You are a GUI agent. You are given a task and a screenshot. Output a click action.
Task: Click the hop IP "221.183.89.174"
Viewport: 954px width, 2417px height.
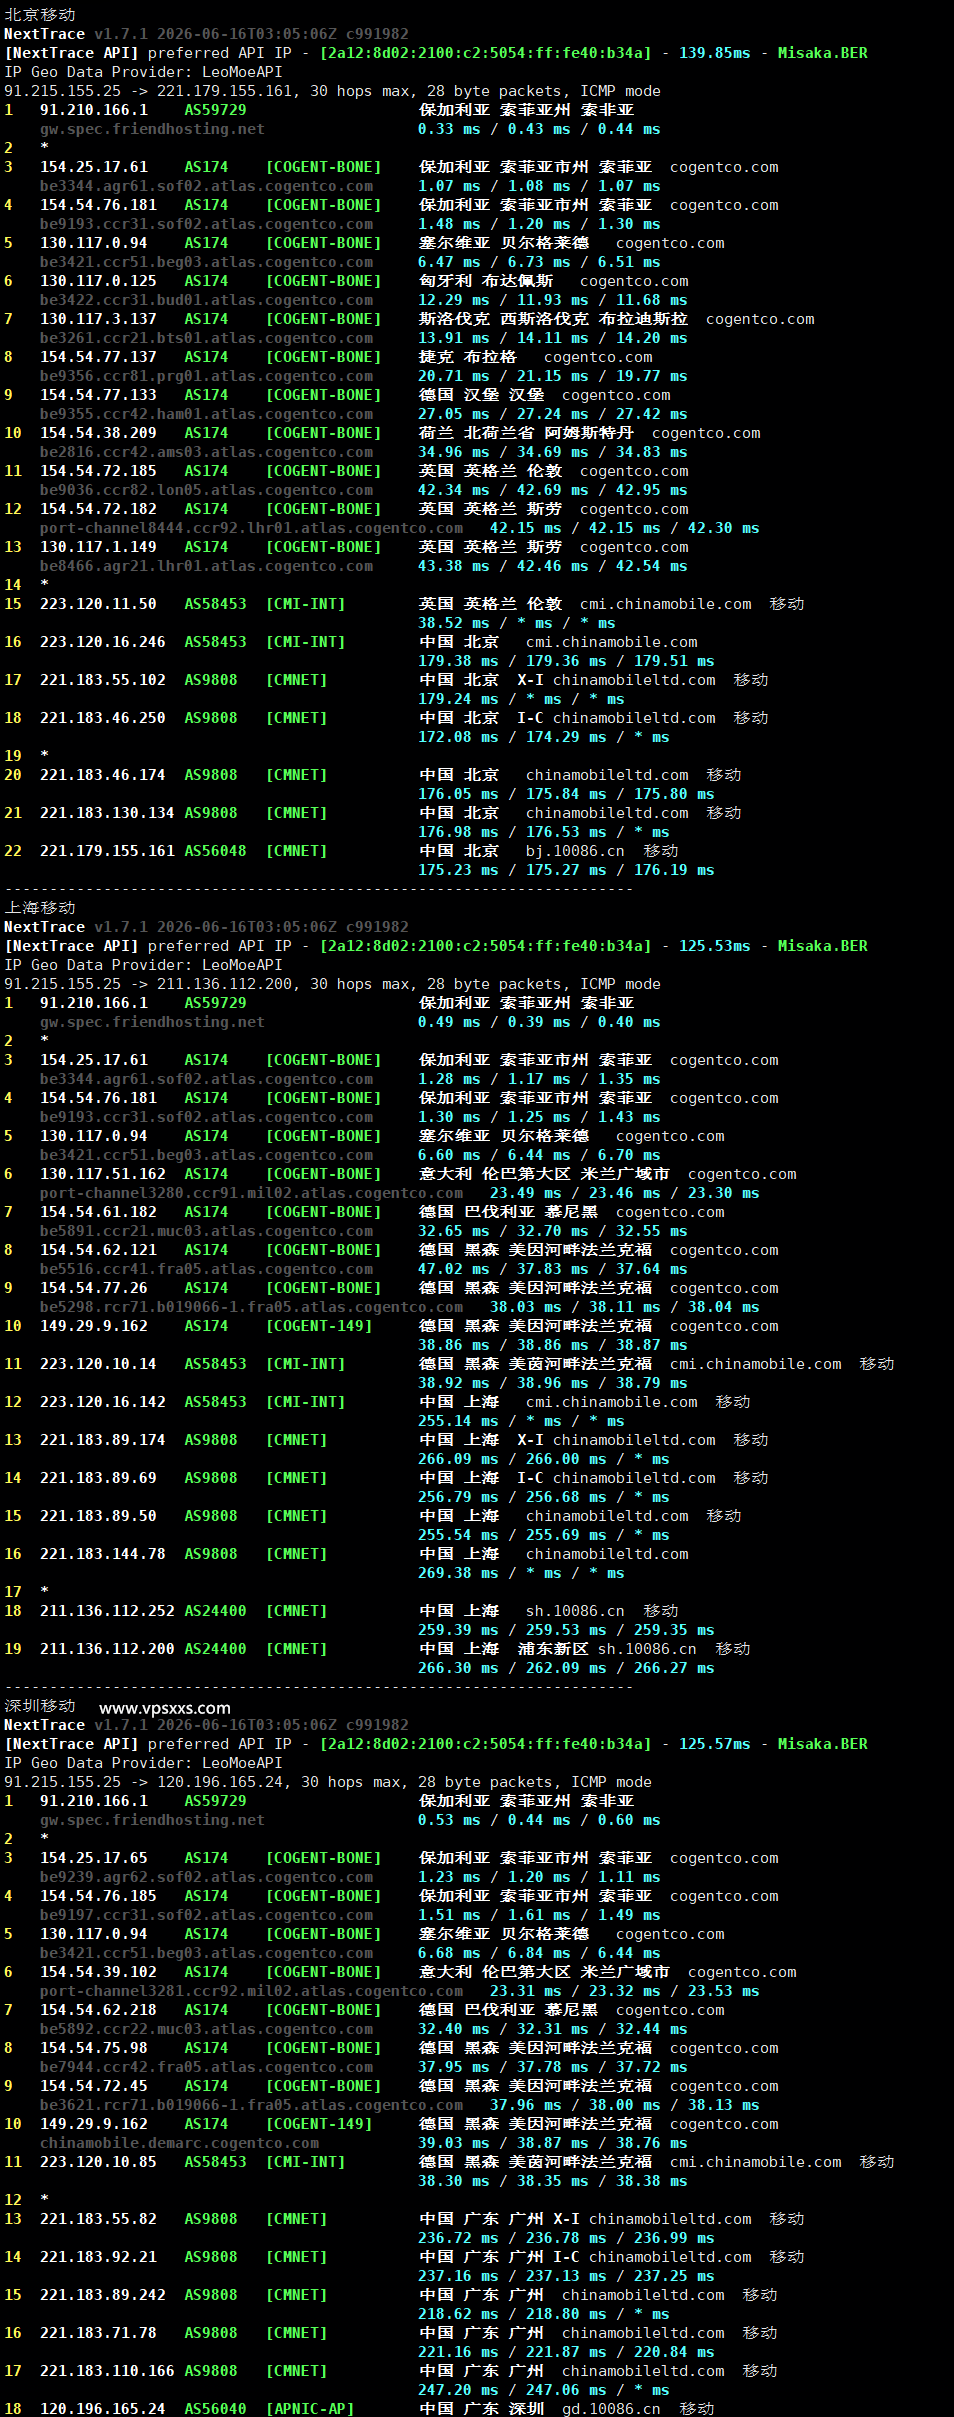point(103,1440)
